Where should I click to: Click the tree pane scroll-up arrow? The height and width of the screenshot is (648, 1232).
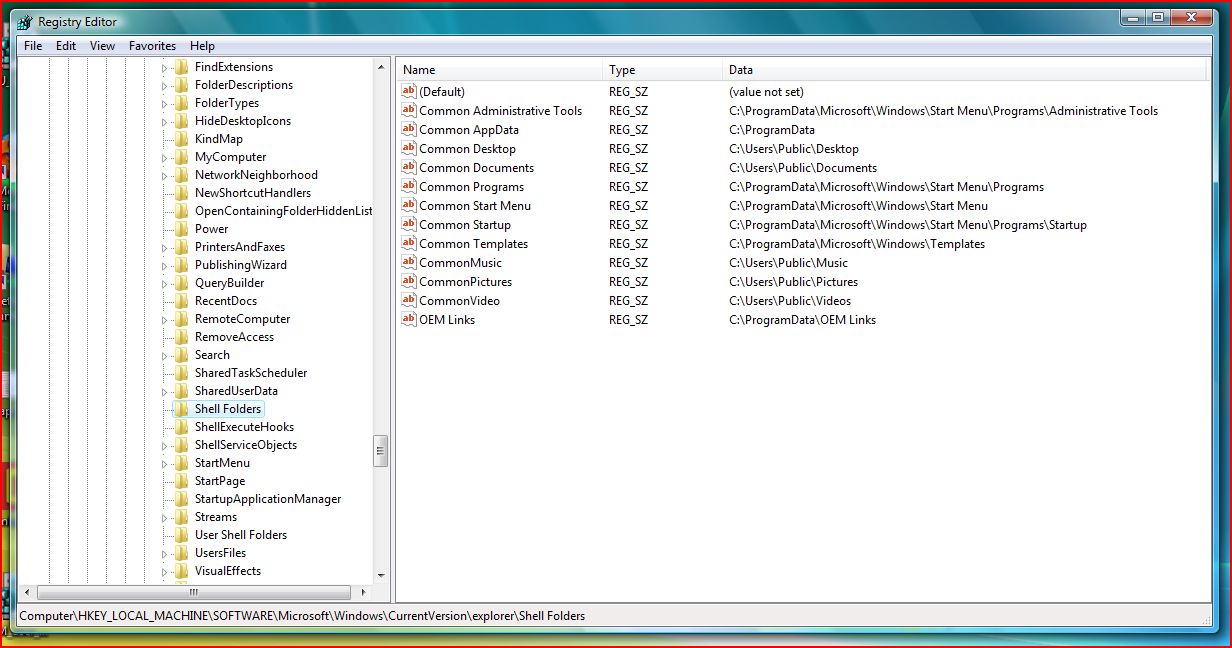(x=381, y=67)
